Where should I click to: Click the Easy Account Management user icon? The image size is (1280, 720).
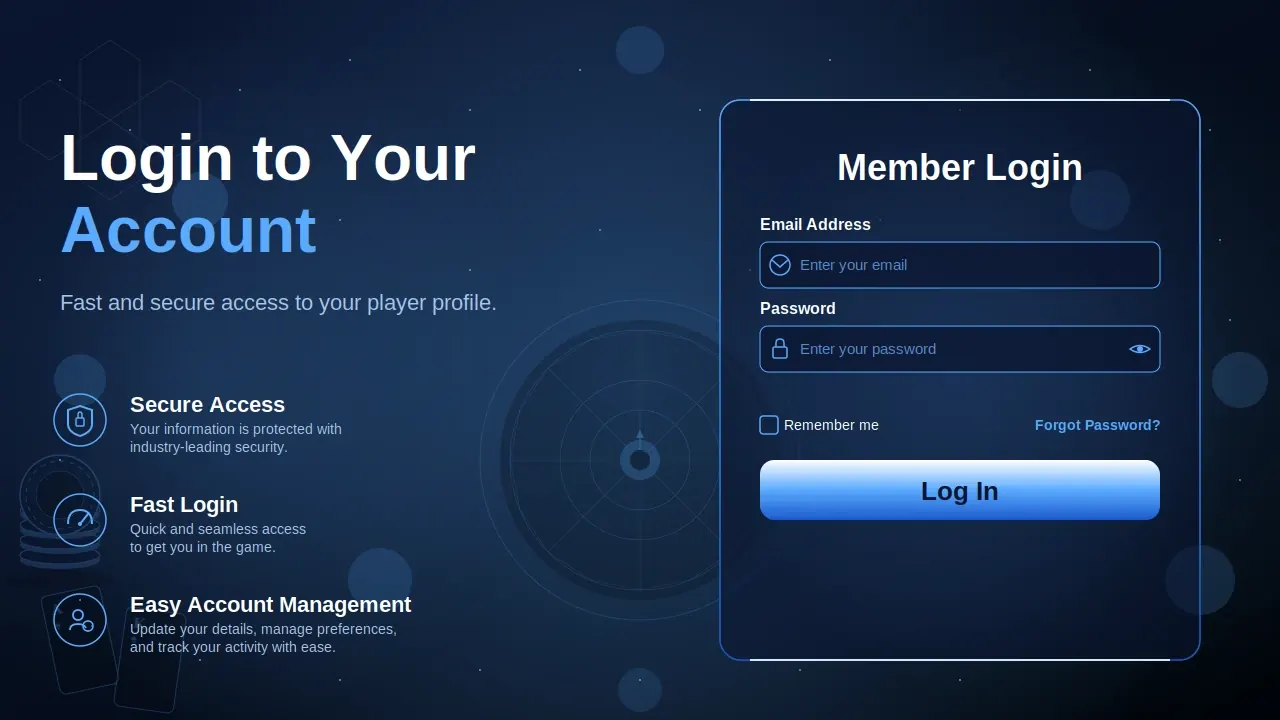tap(80, 620)
